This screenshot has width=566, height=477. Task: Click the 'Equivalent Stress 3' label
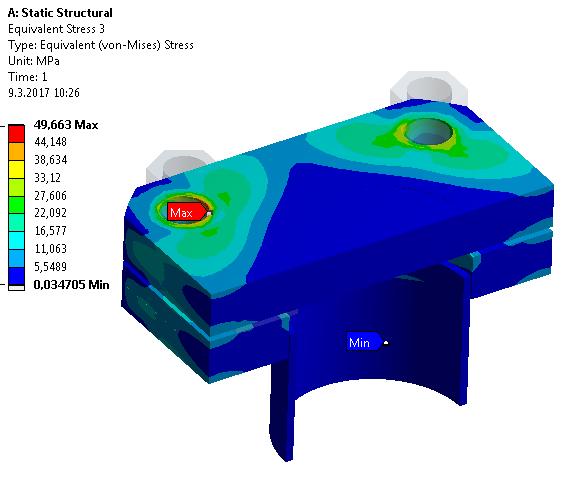point(56,29)
